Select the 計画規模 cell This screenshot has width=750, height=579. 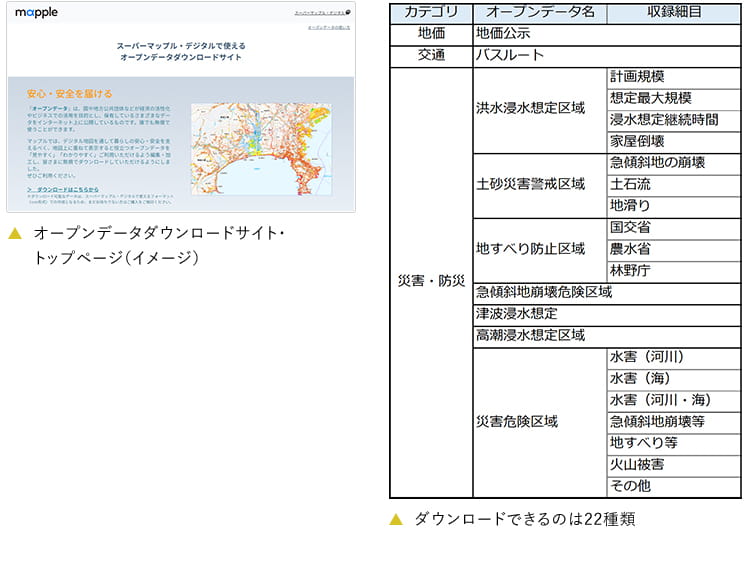(x=674, y=78)
